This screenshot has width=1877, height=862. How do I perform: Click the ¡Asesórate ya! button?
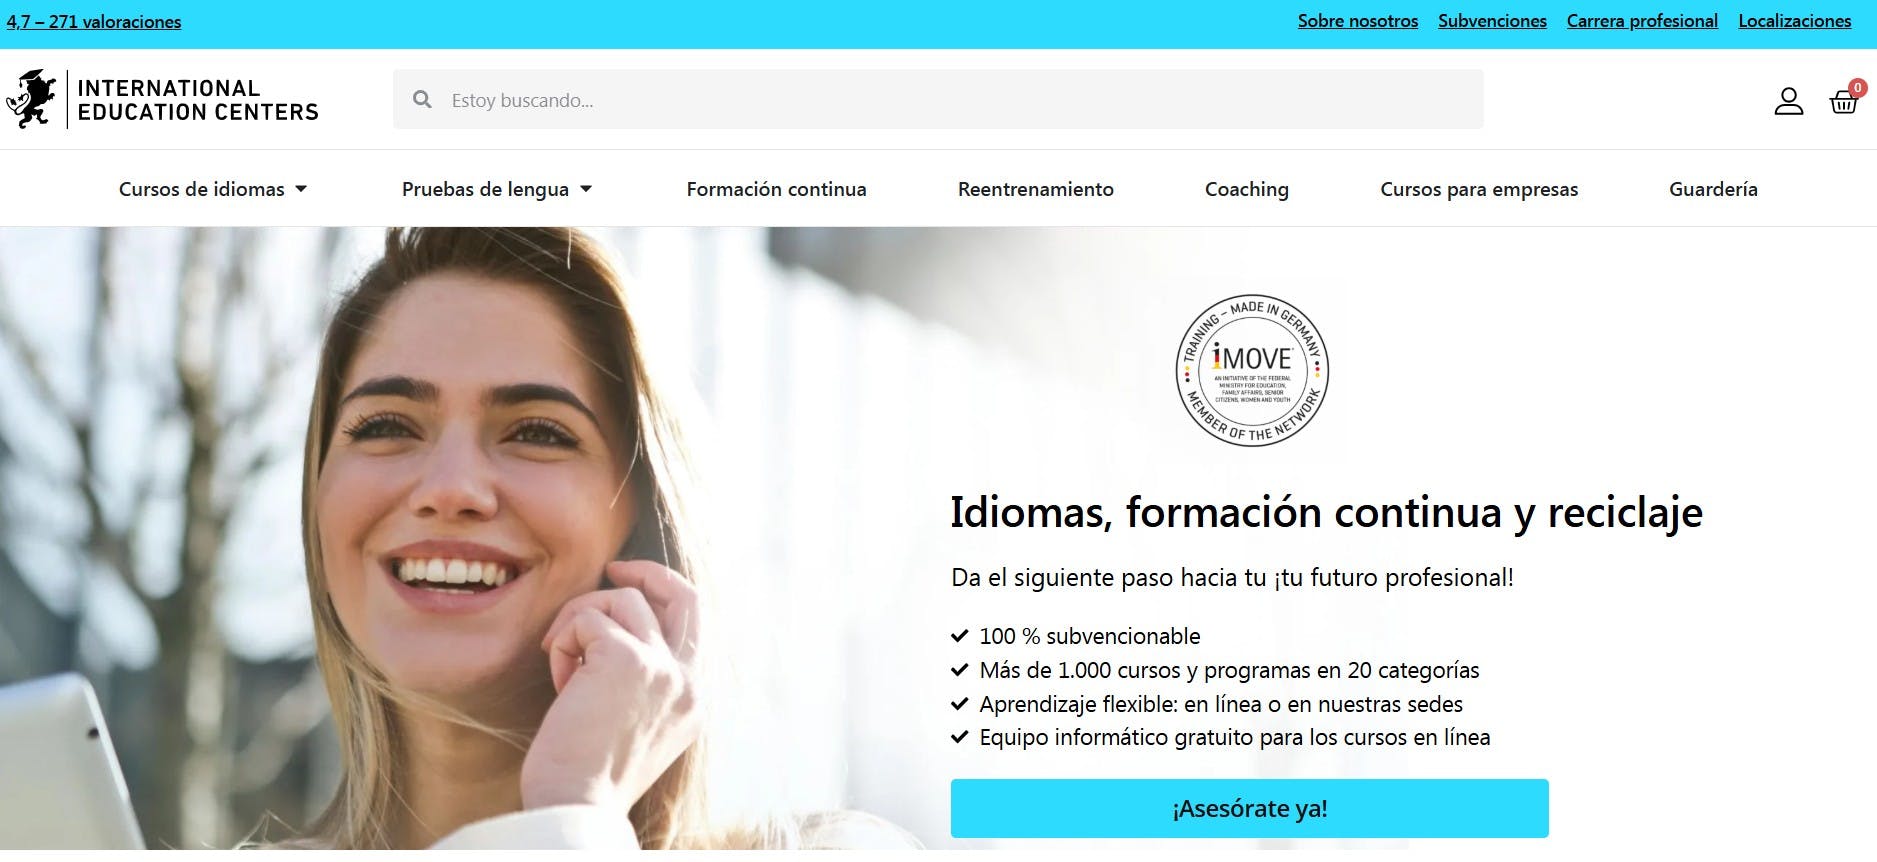coord(1249,808)
